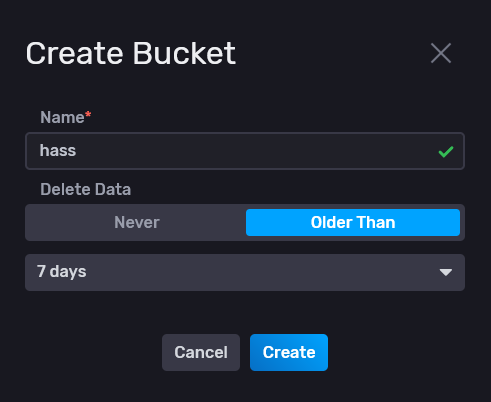The image size is (491, 402).
Task: Click the red required asterisk
Action: 88,115
